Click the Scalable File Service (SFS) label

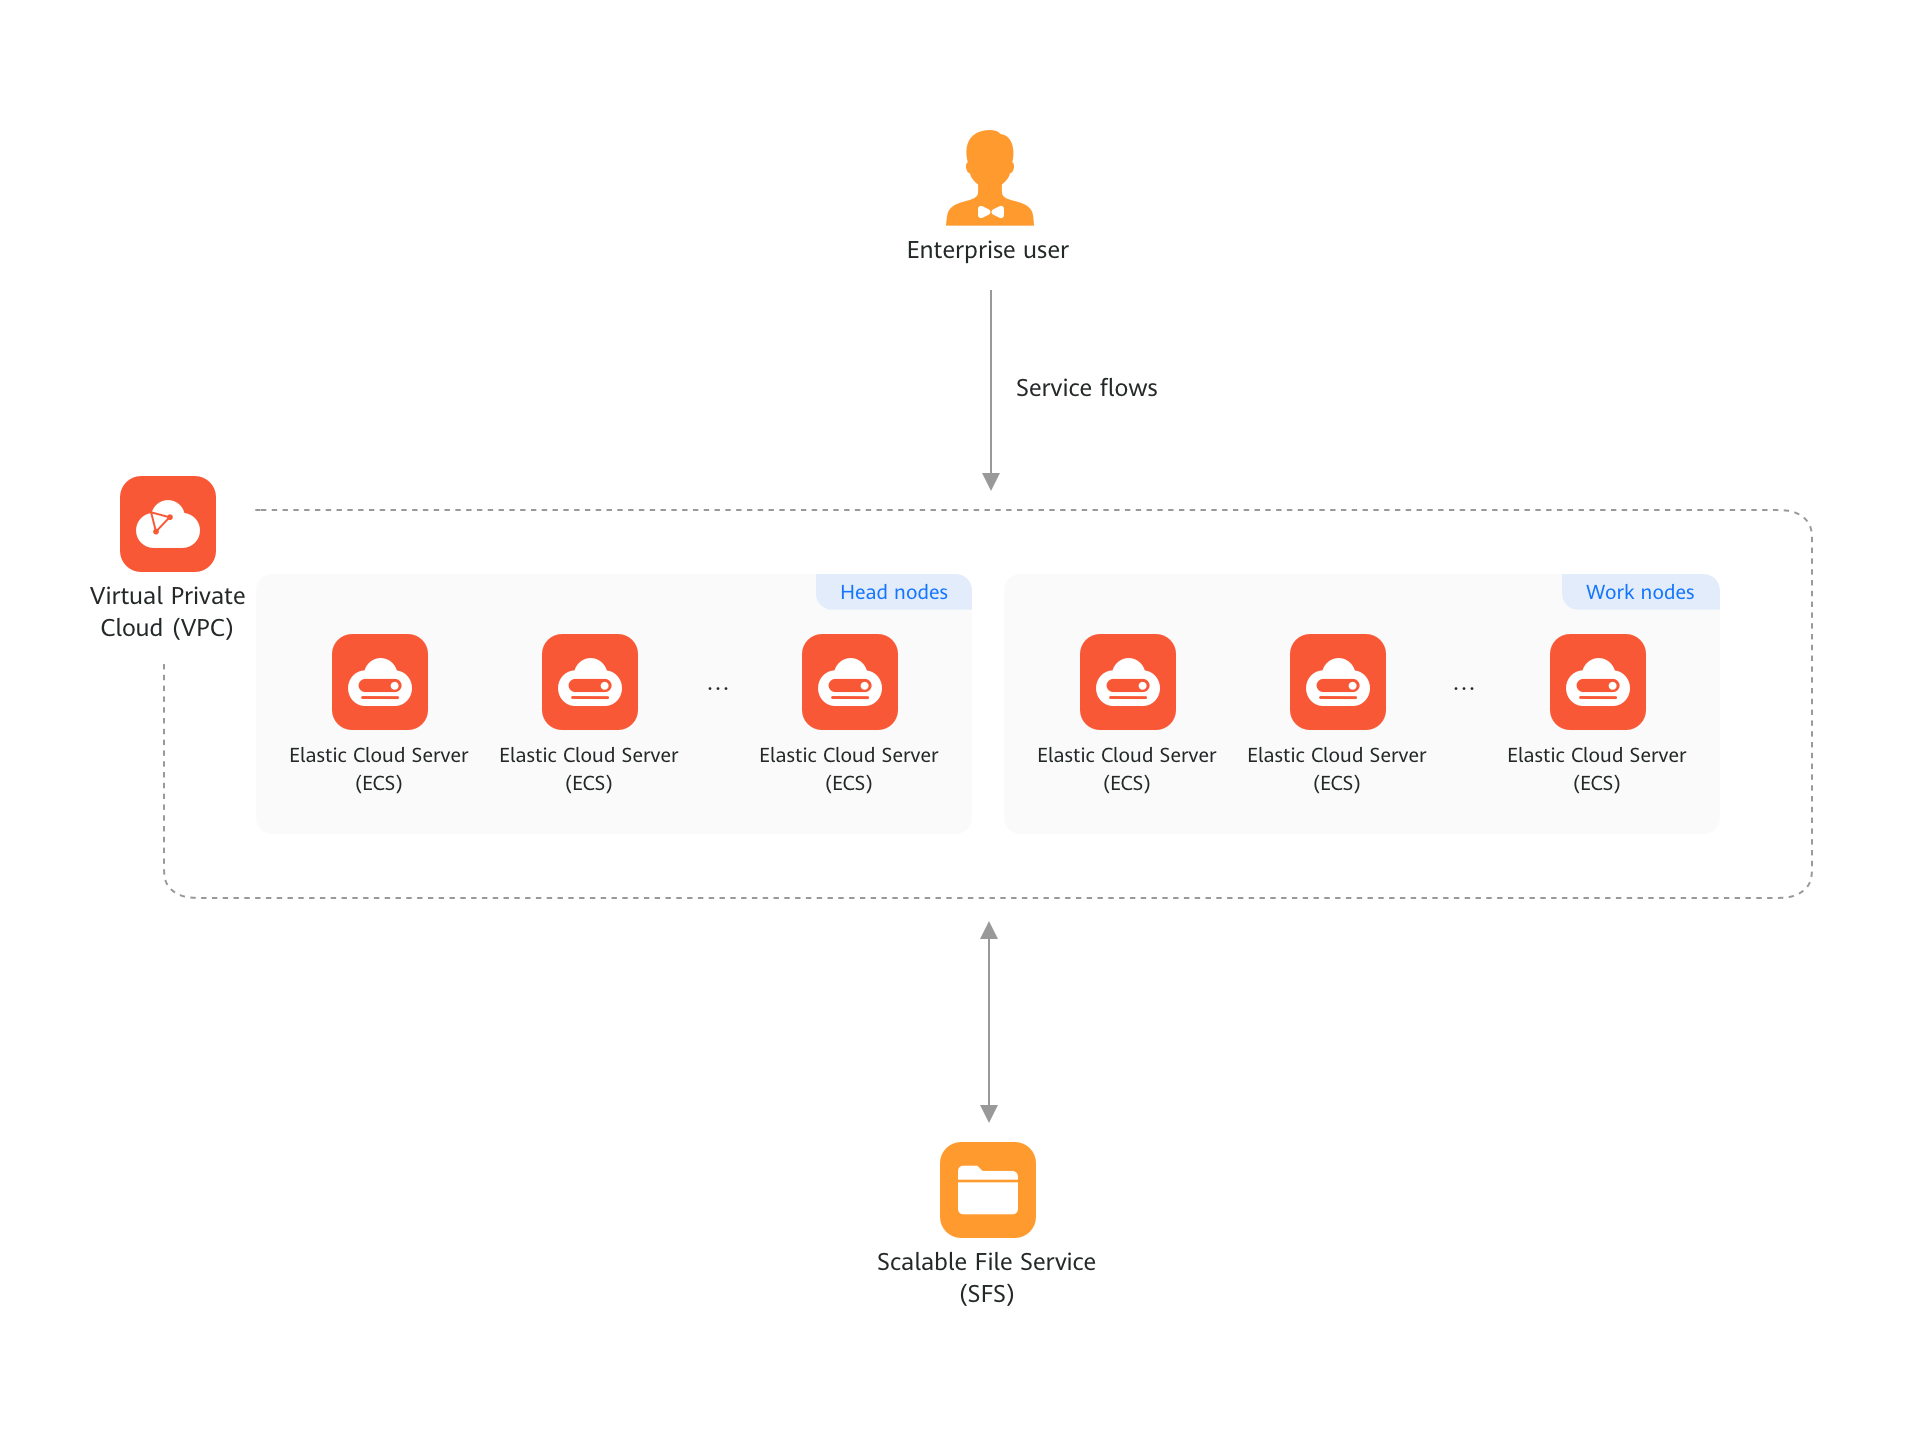[x=986, y=1277]
